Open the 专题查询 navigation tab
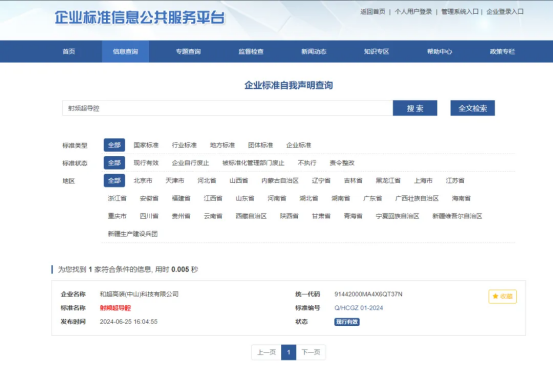 point(188,51)
